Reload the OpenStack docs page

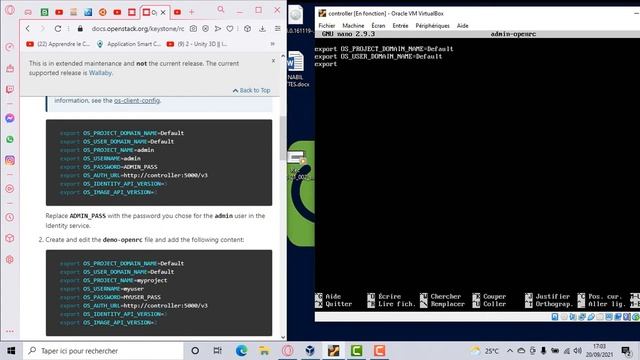(58, 29)
